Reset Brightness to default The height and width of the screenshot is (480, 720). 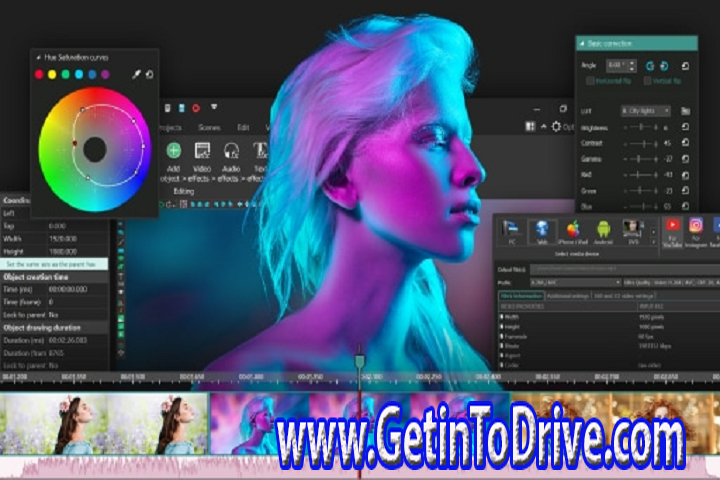tap(685, 127)
